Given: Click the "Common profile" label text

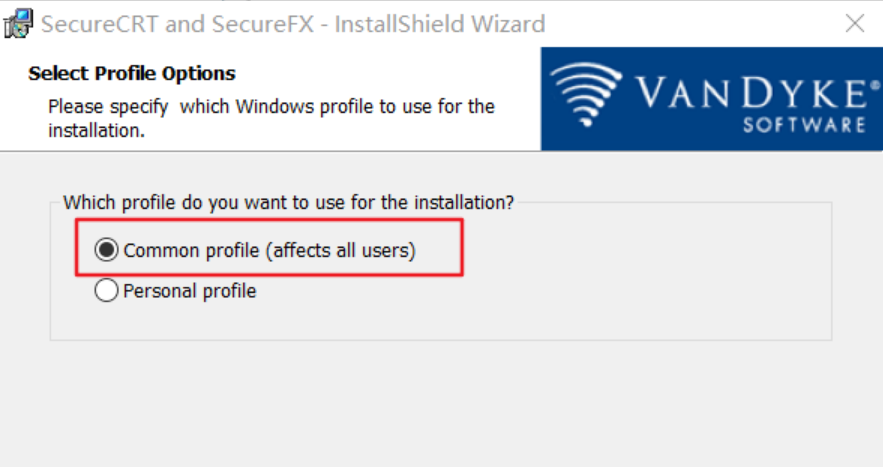Looking at the screenshot, I should pos(192,250).
